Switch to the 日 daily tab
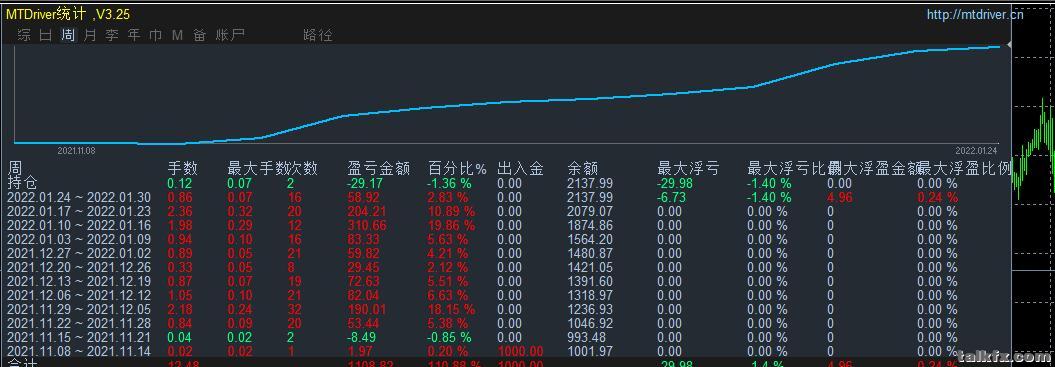 (x=46, y=35)
